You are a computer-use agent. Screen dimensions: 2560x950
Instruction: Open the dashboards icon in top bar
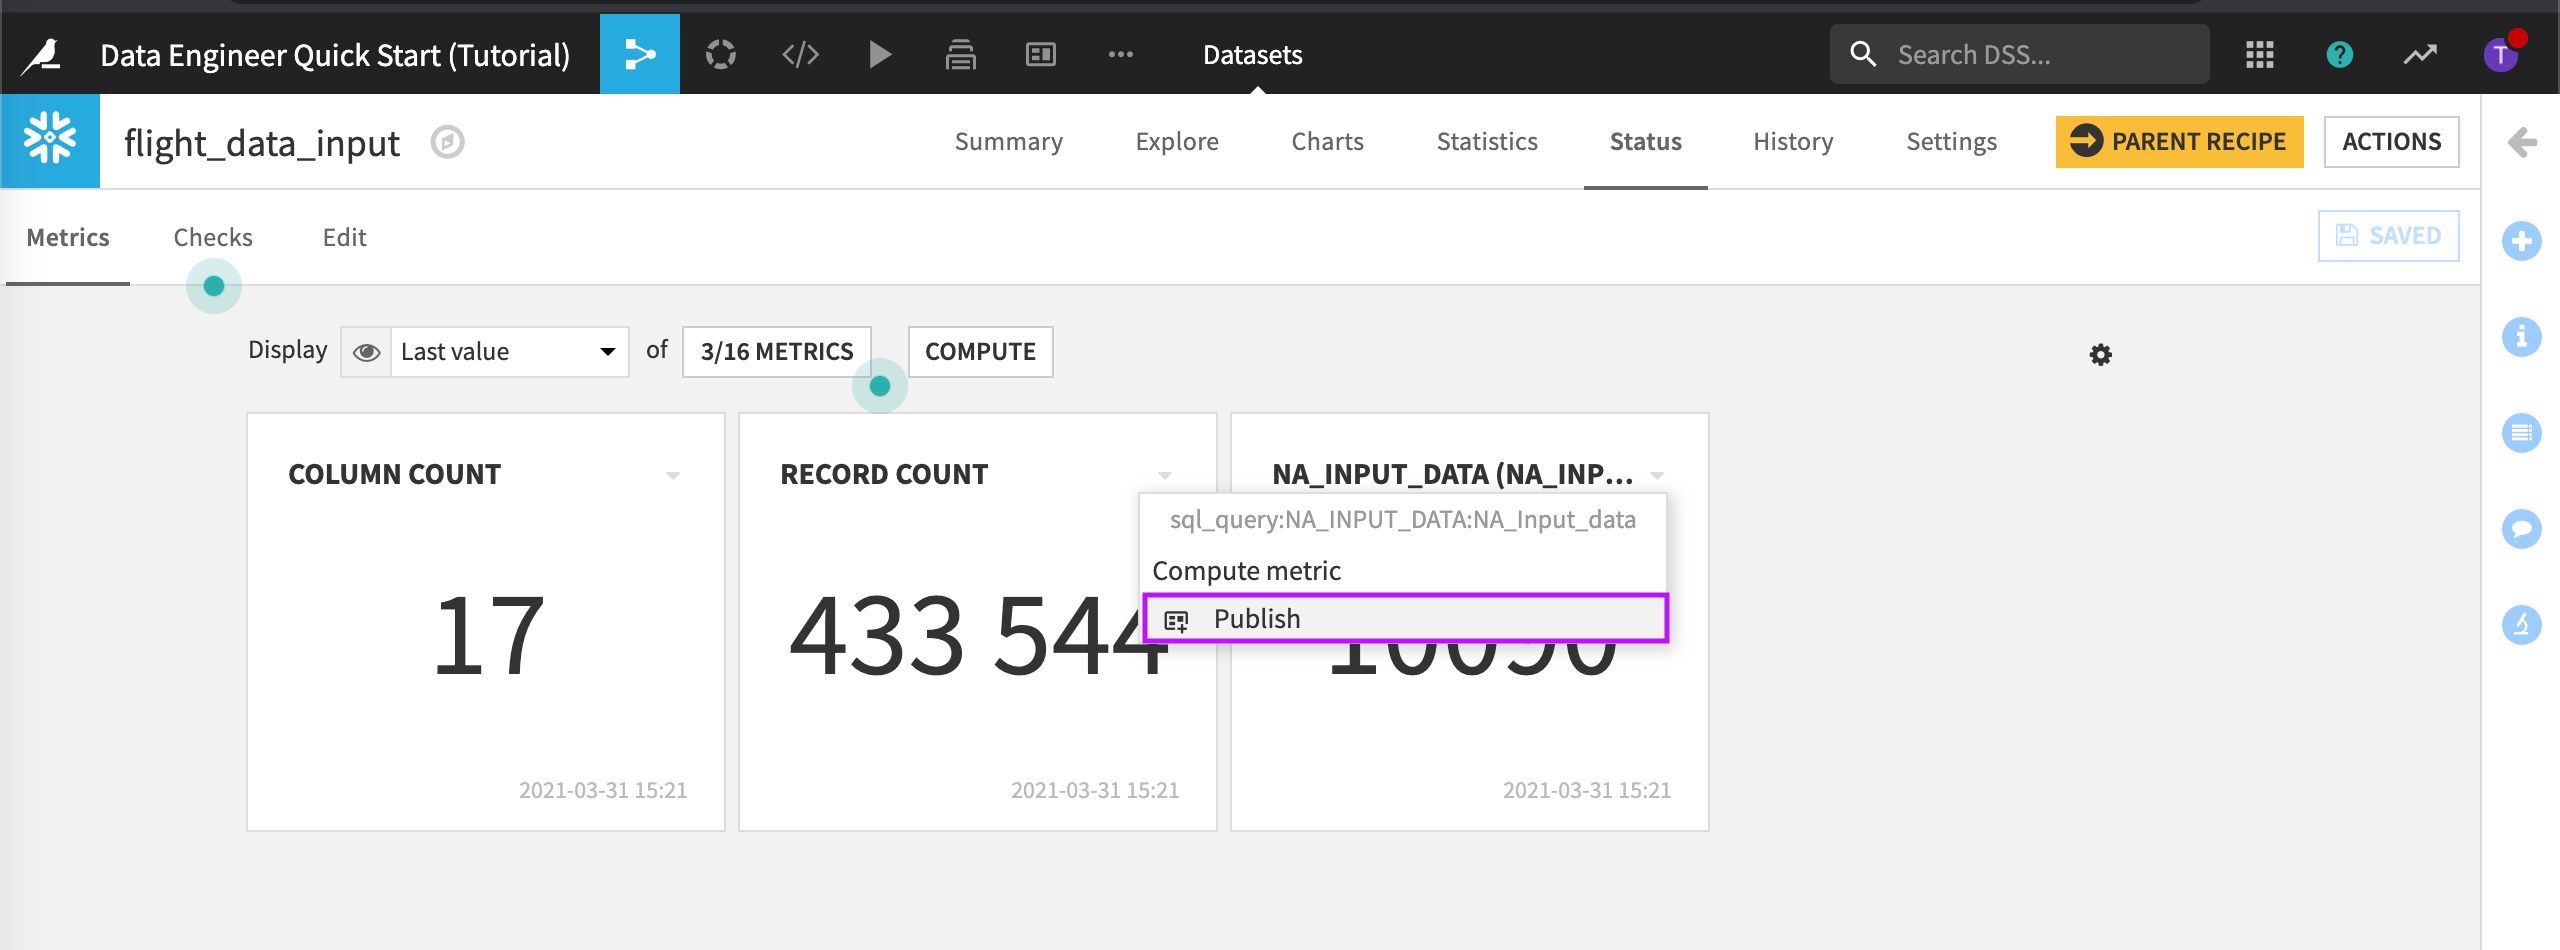point(1040,54)
